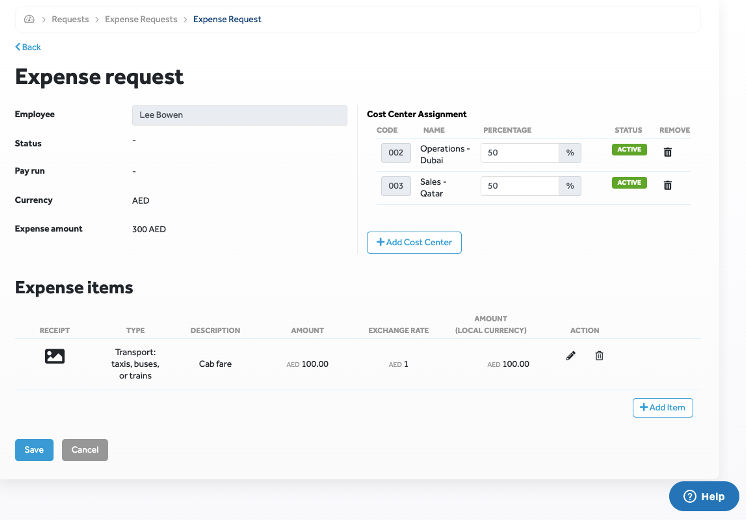
Task: Click the dashboard home icon in breadcrumb
Action: click(x=29, y=19)
